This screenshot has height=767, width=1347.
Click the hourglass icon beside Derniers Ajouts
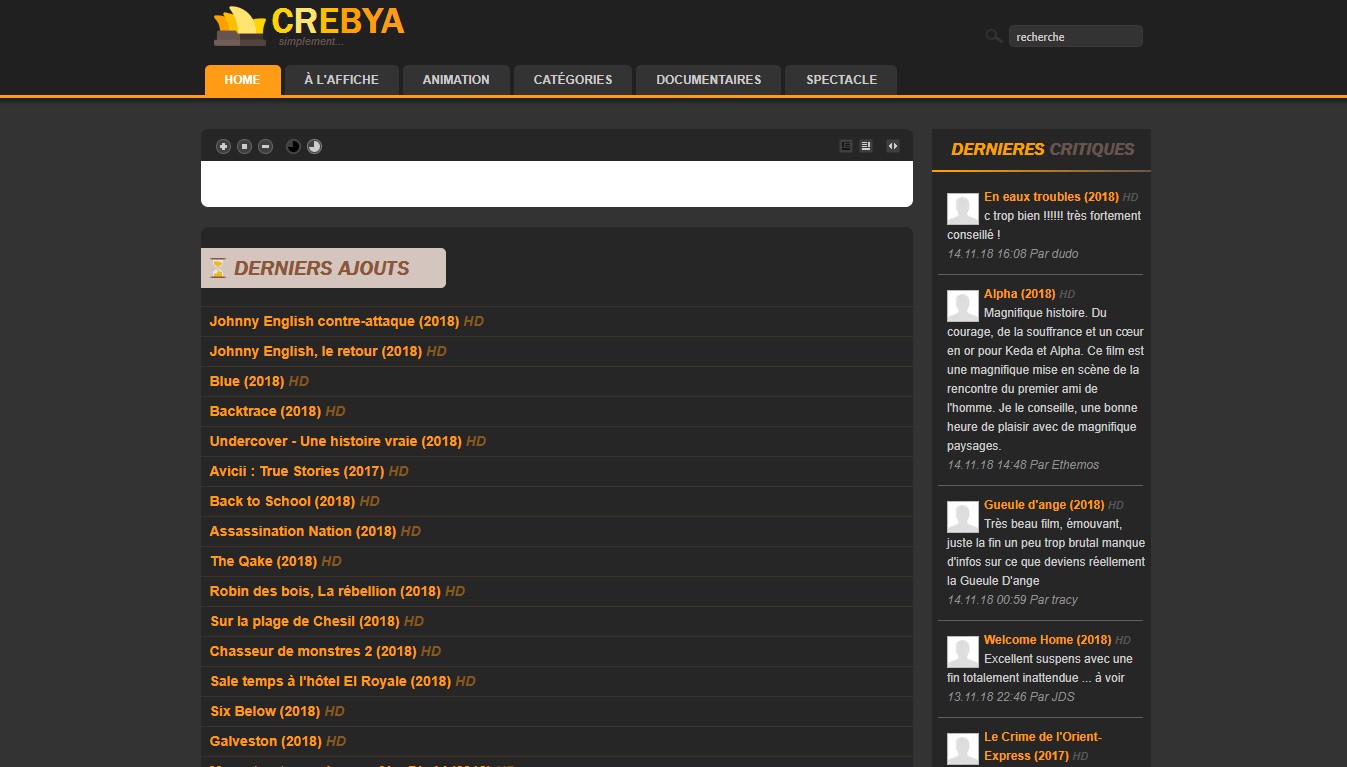(219, 267)
